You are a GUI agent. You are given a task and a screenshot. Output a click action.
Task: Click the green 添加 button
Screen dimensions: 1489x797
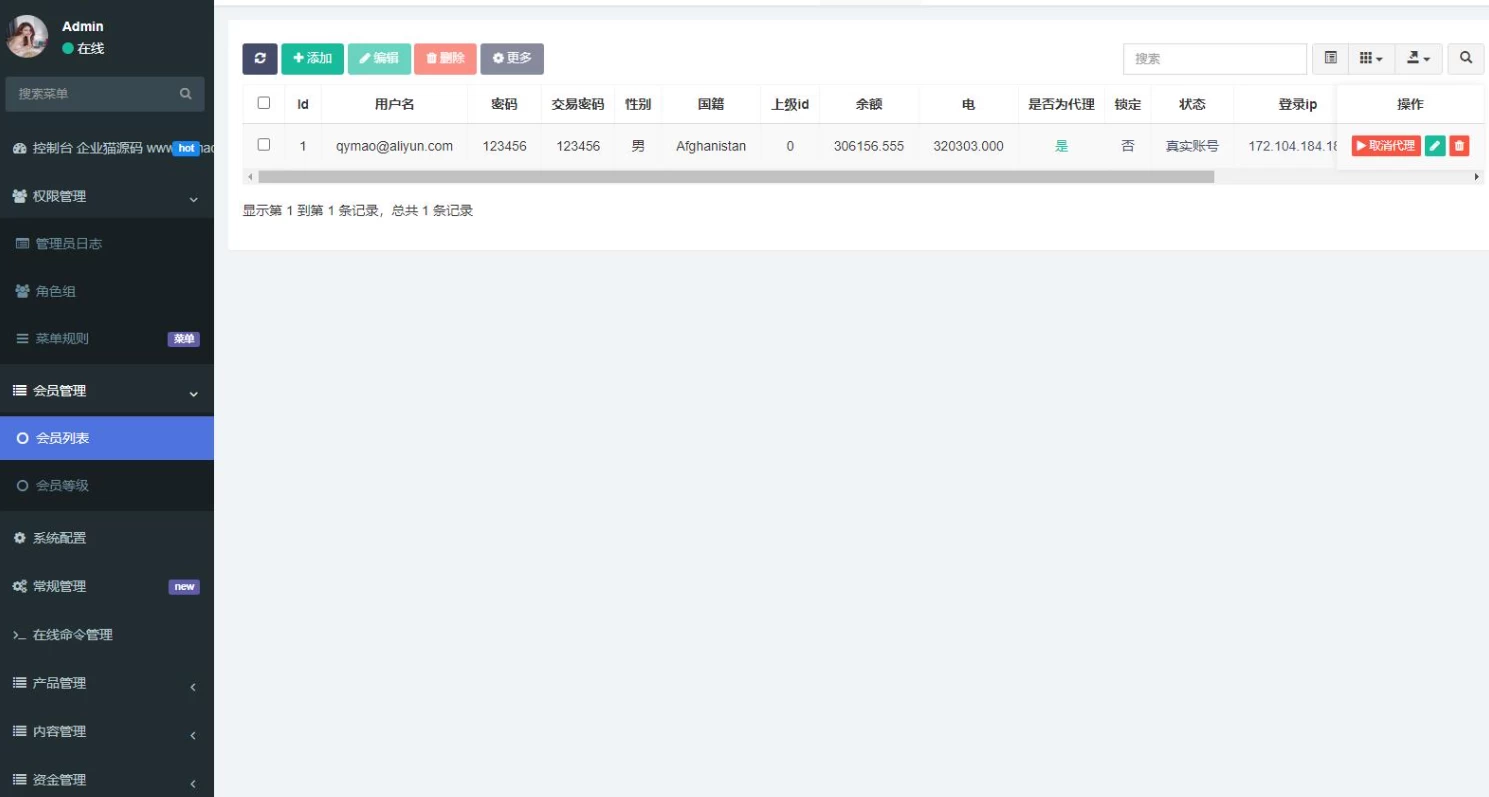(x=312, y=59)
